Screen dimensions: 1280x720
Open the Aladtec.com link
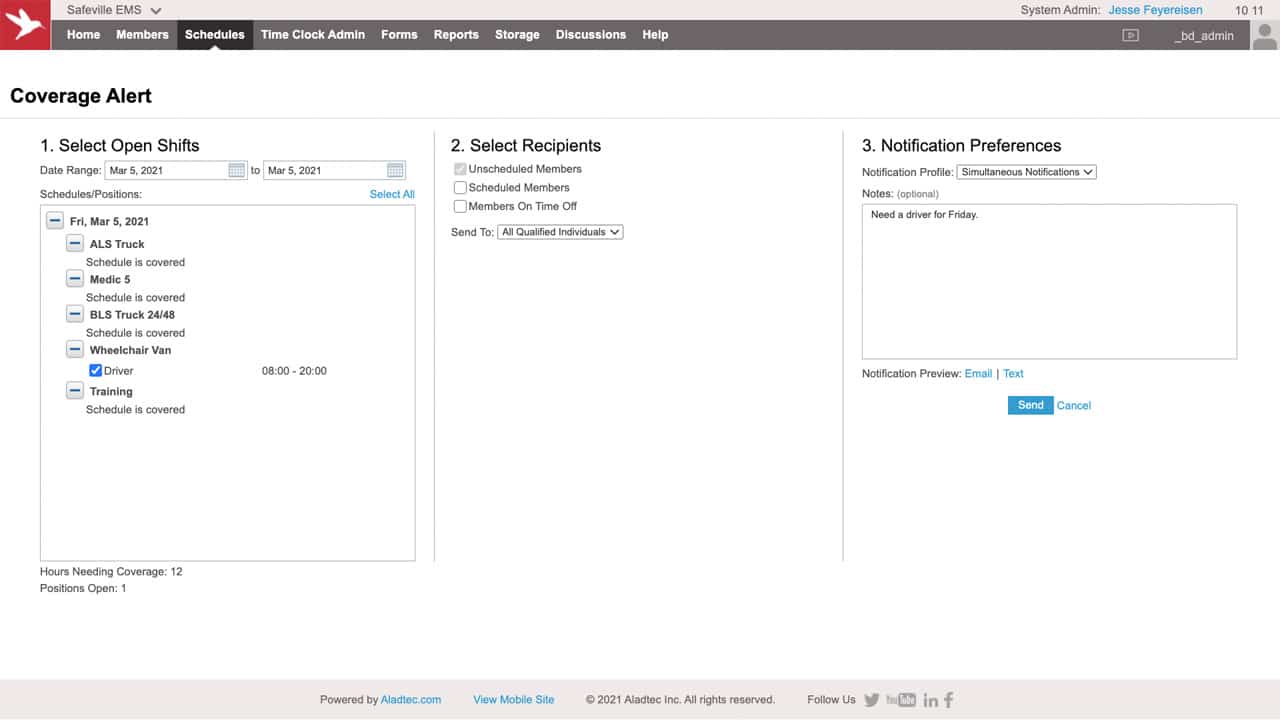pos(411,700)
